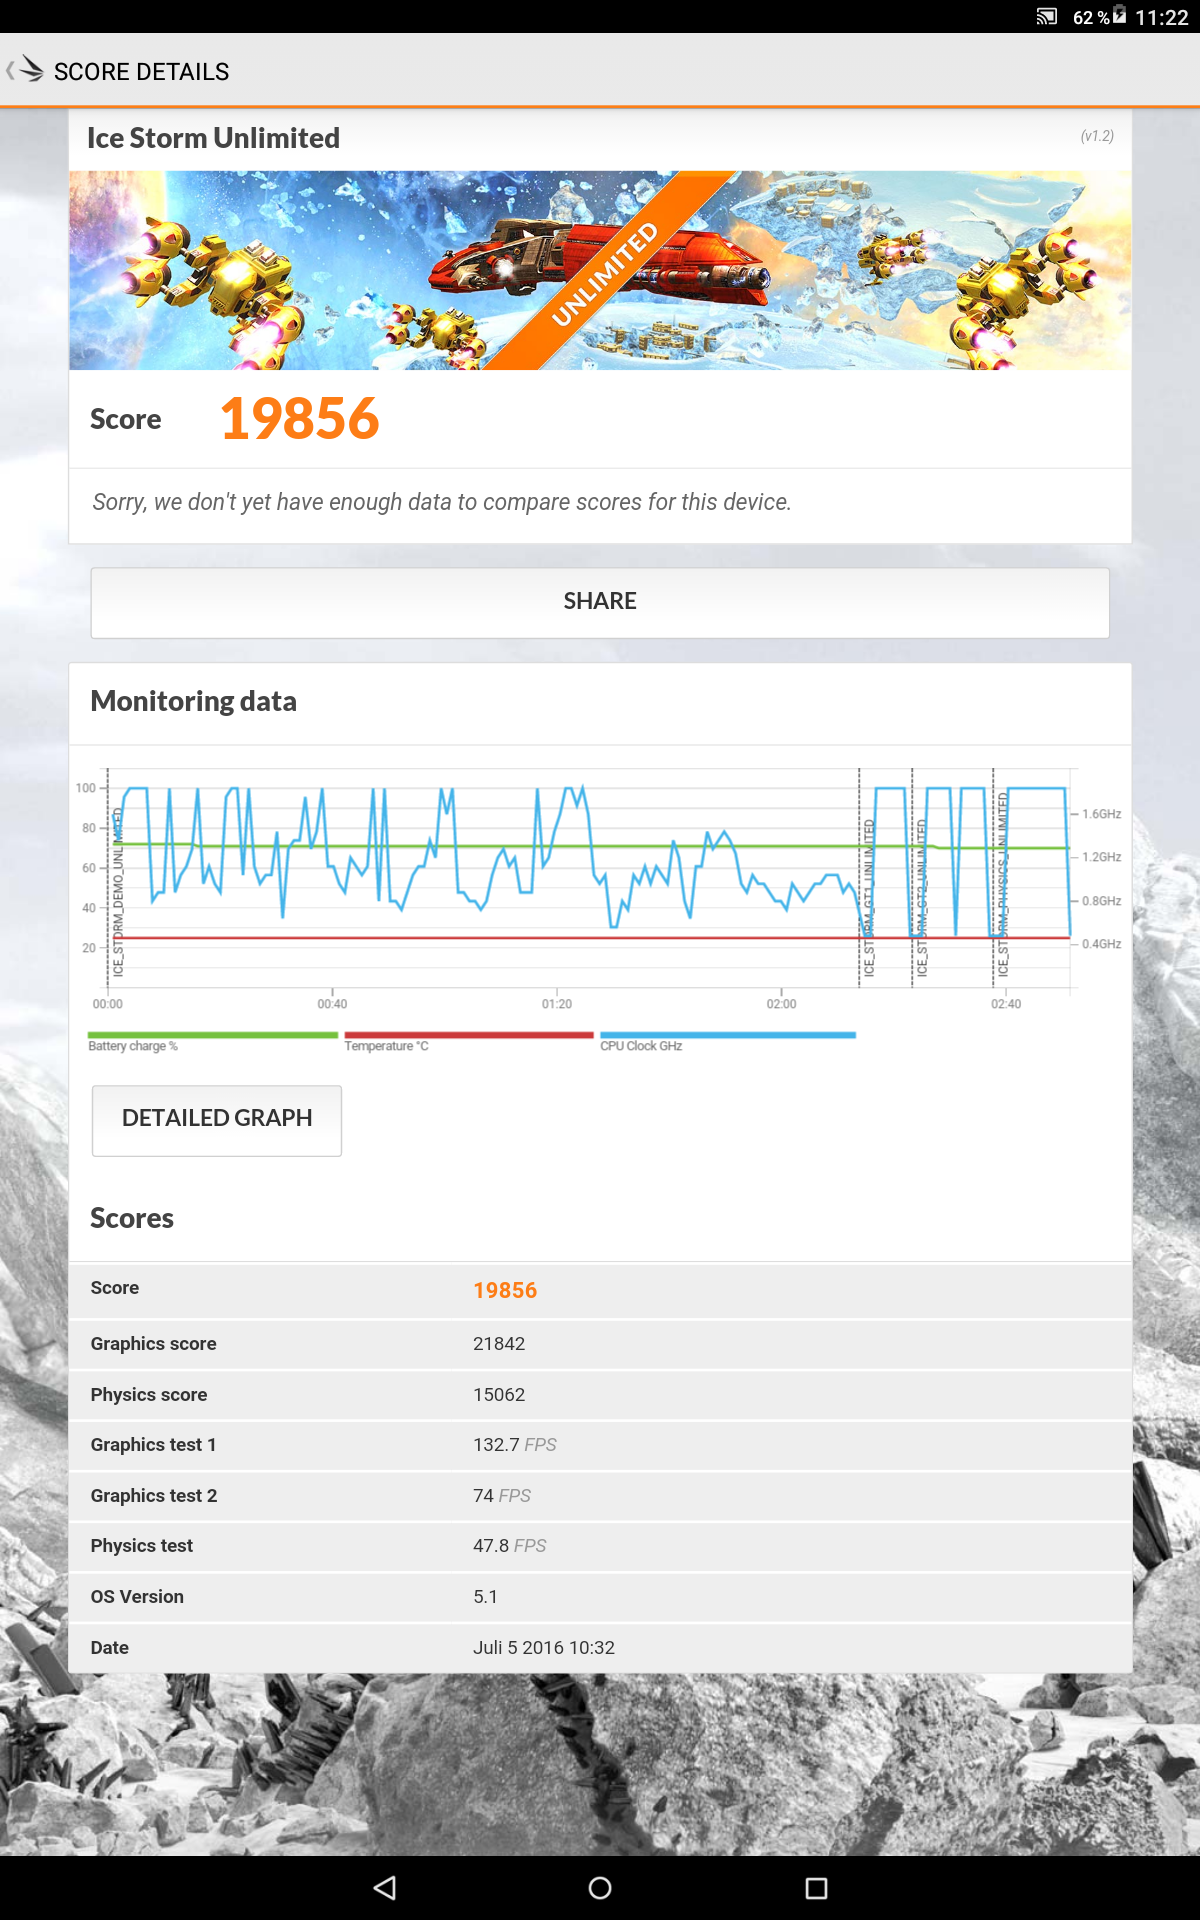1200x1920 pixels.
Task: Tap the cast icon in status bar
Action: click(1046, 17)
